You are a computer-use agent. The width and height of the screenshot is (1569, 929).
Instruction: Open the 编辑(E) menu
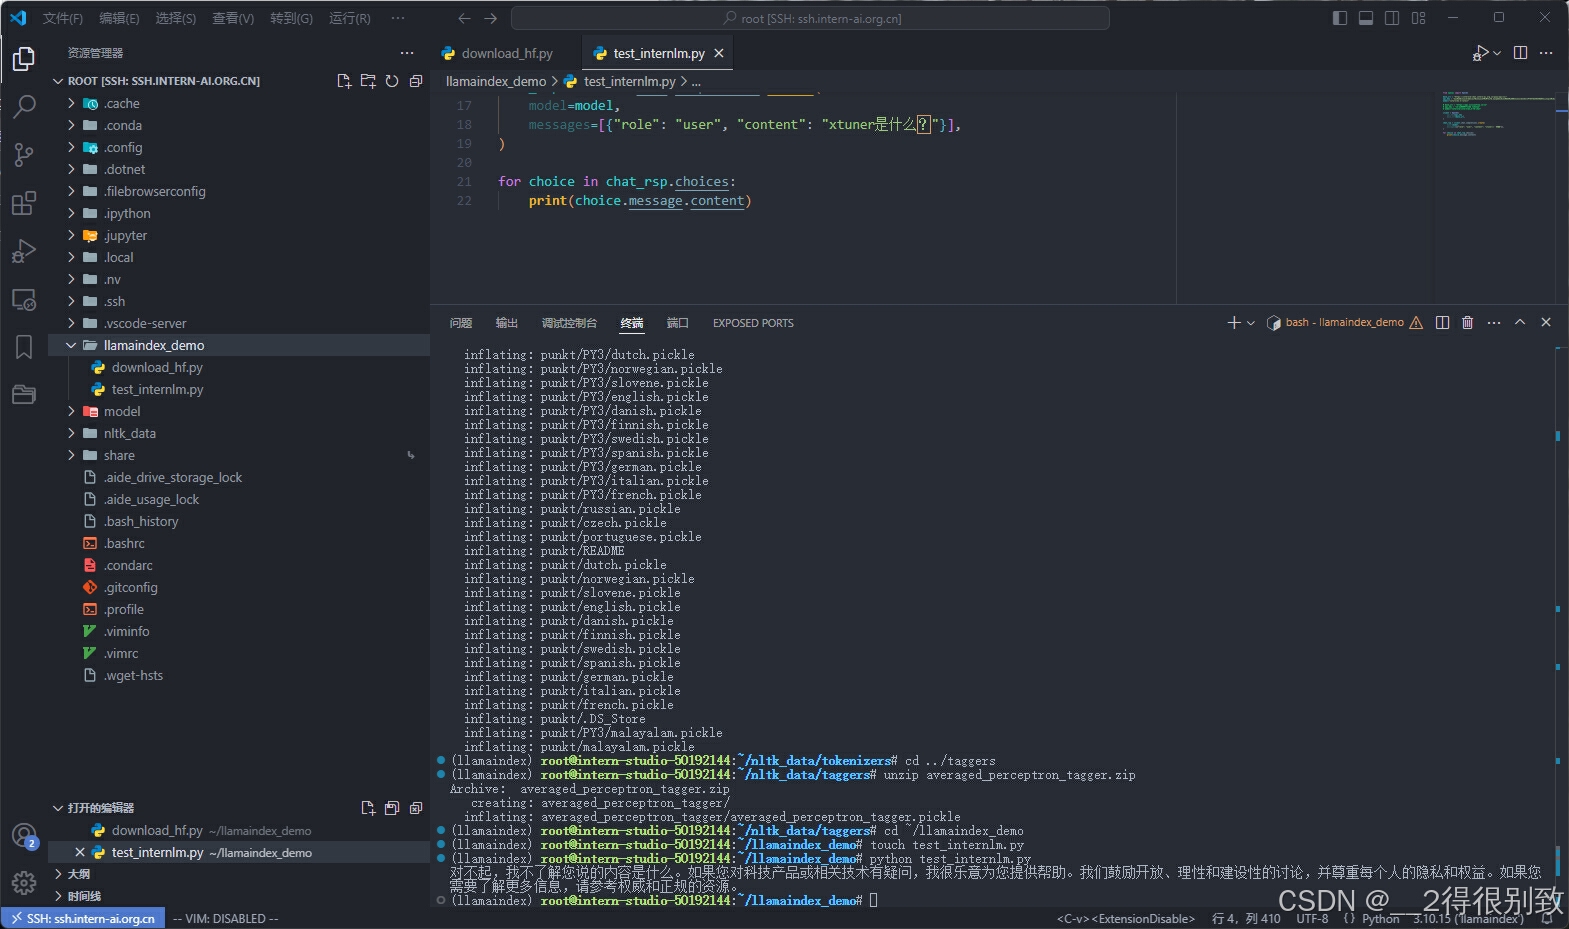click(x=119, y=18)
